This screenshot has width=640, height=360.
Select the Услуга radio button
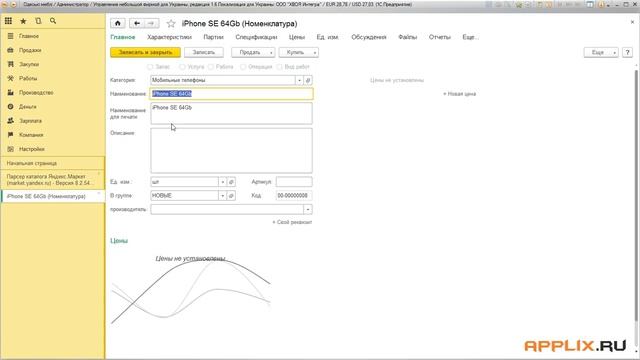click(x=182, y=67)
